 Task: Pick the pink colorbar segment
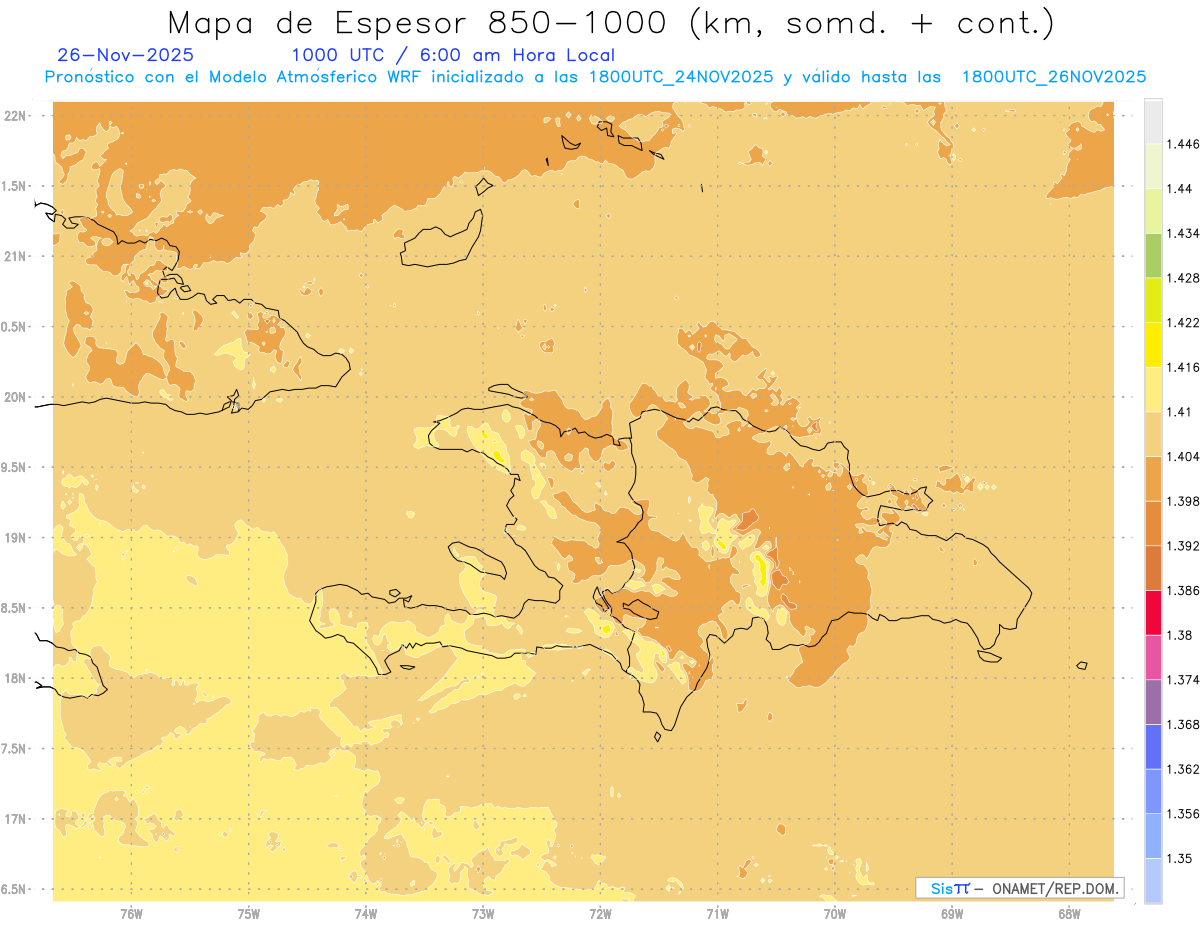(1153, 657)
